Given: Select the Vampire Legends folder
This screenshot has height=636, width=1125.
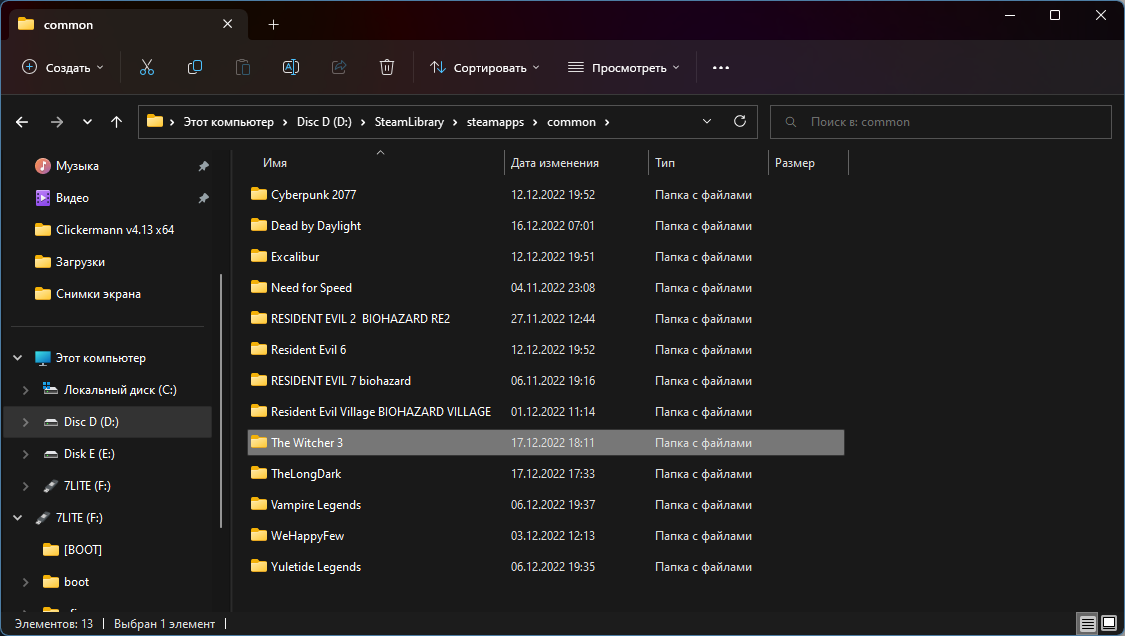Looking at the screenshot, I should [x=546, y=505].
